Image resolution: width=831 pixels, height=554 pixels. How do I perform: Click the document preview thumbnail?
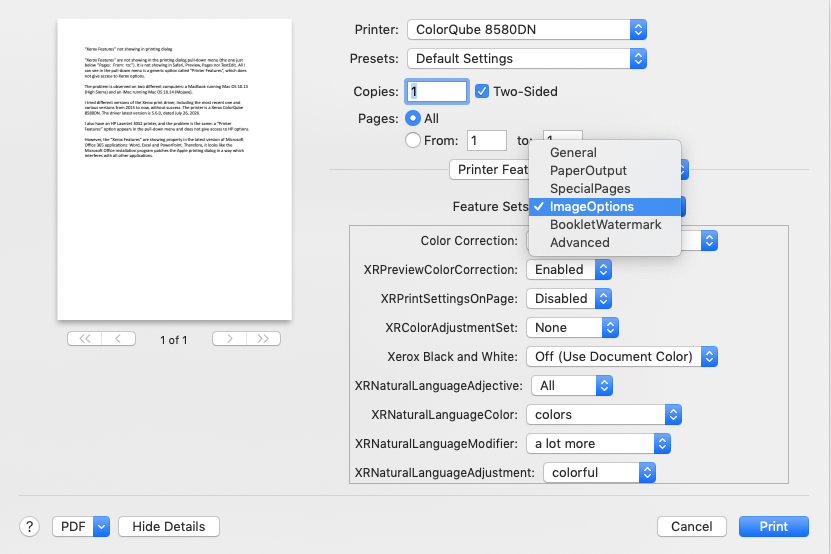(x=174, y=170)
